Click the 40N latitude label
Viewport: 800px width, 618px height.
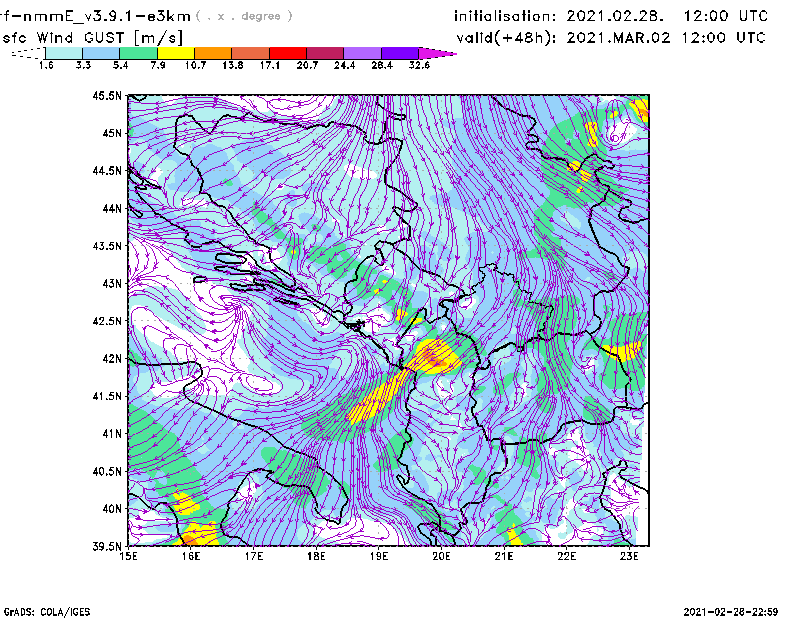point(112,508)
